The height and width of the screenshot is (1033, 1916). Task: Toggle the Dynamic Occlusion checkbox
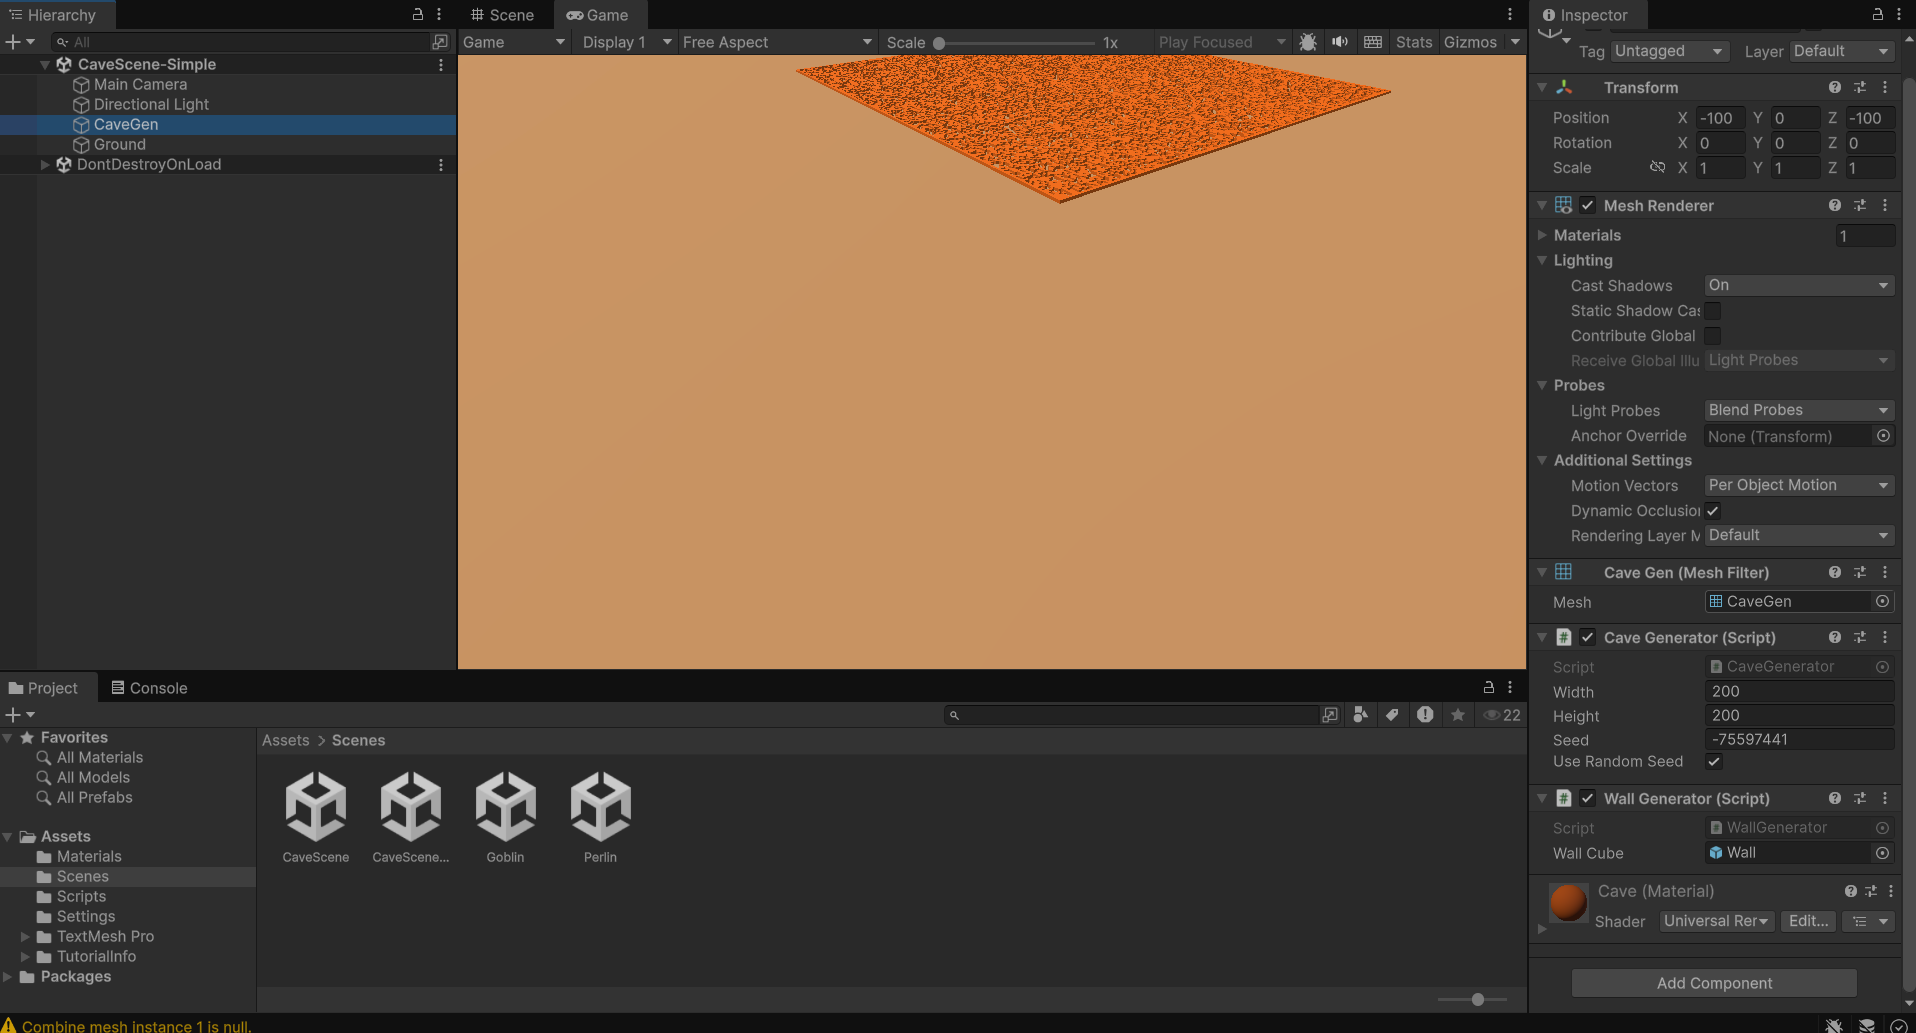[1713, 511]
